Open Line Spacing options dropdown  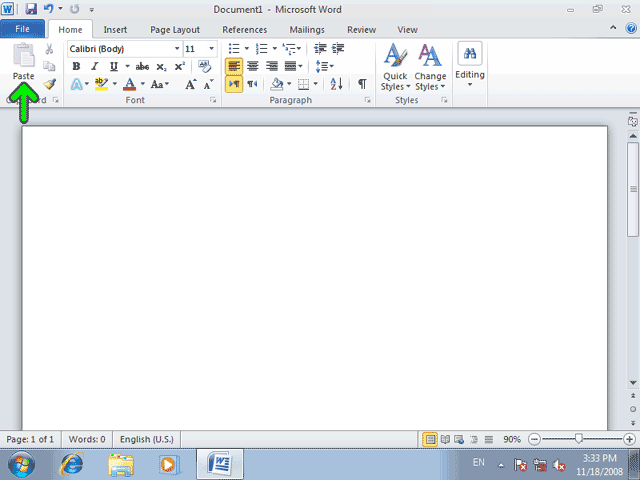(325, 66)
